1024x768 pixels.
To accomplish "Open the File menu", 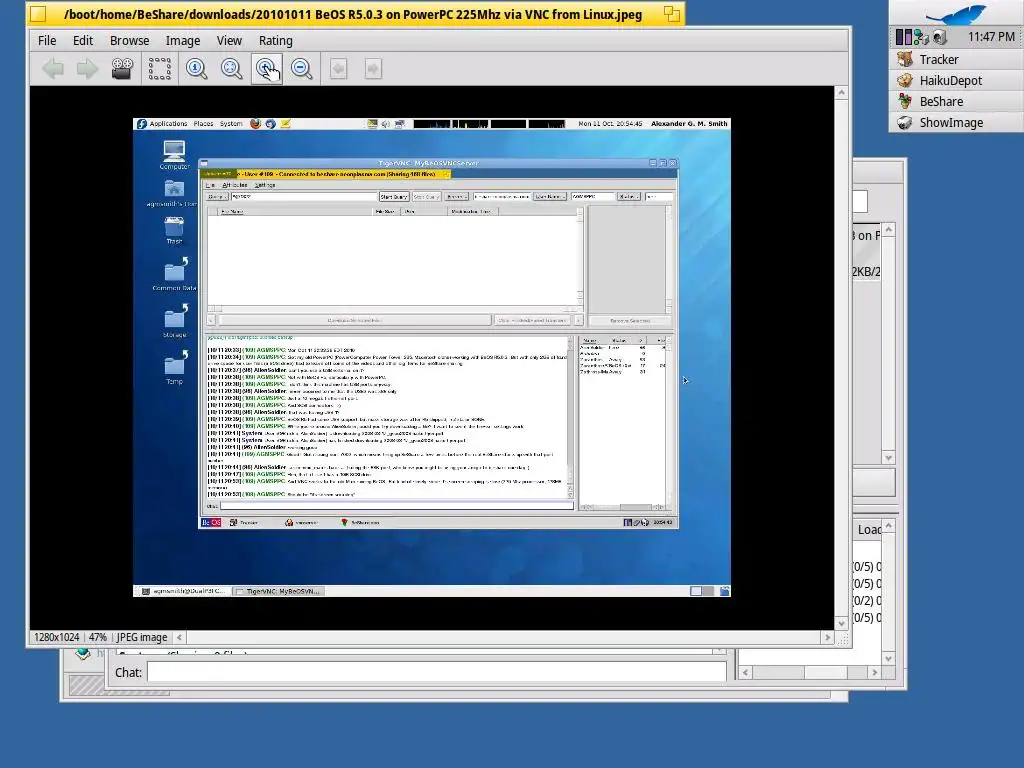I will tap(47, 40).
